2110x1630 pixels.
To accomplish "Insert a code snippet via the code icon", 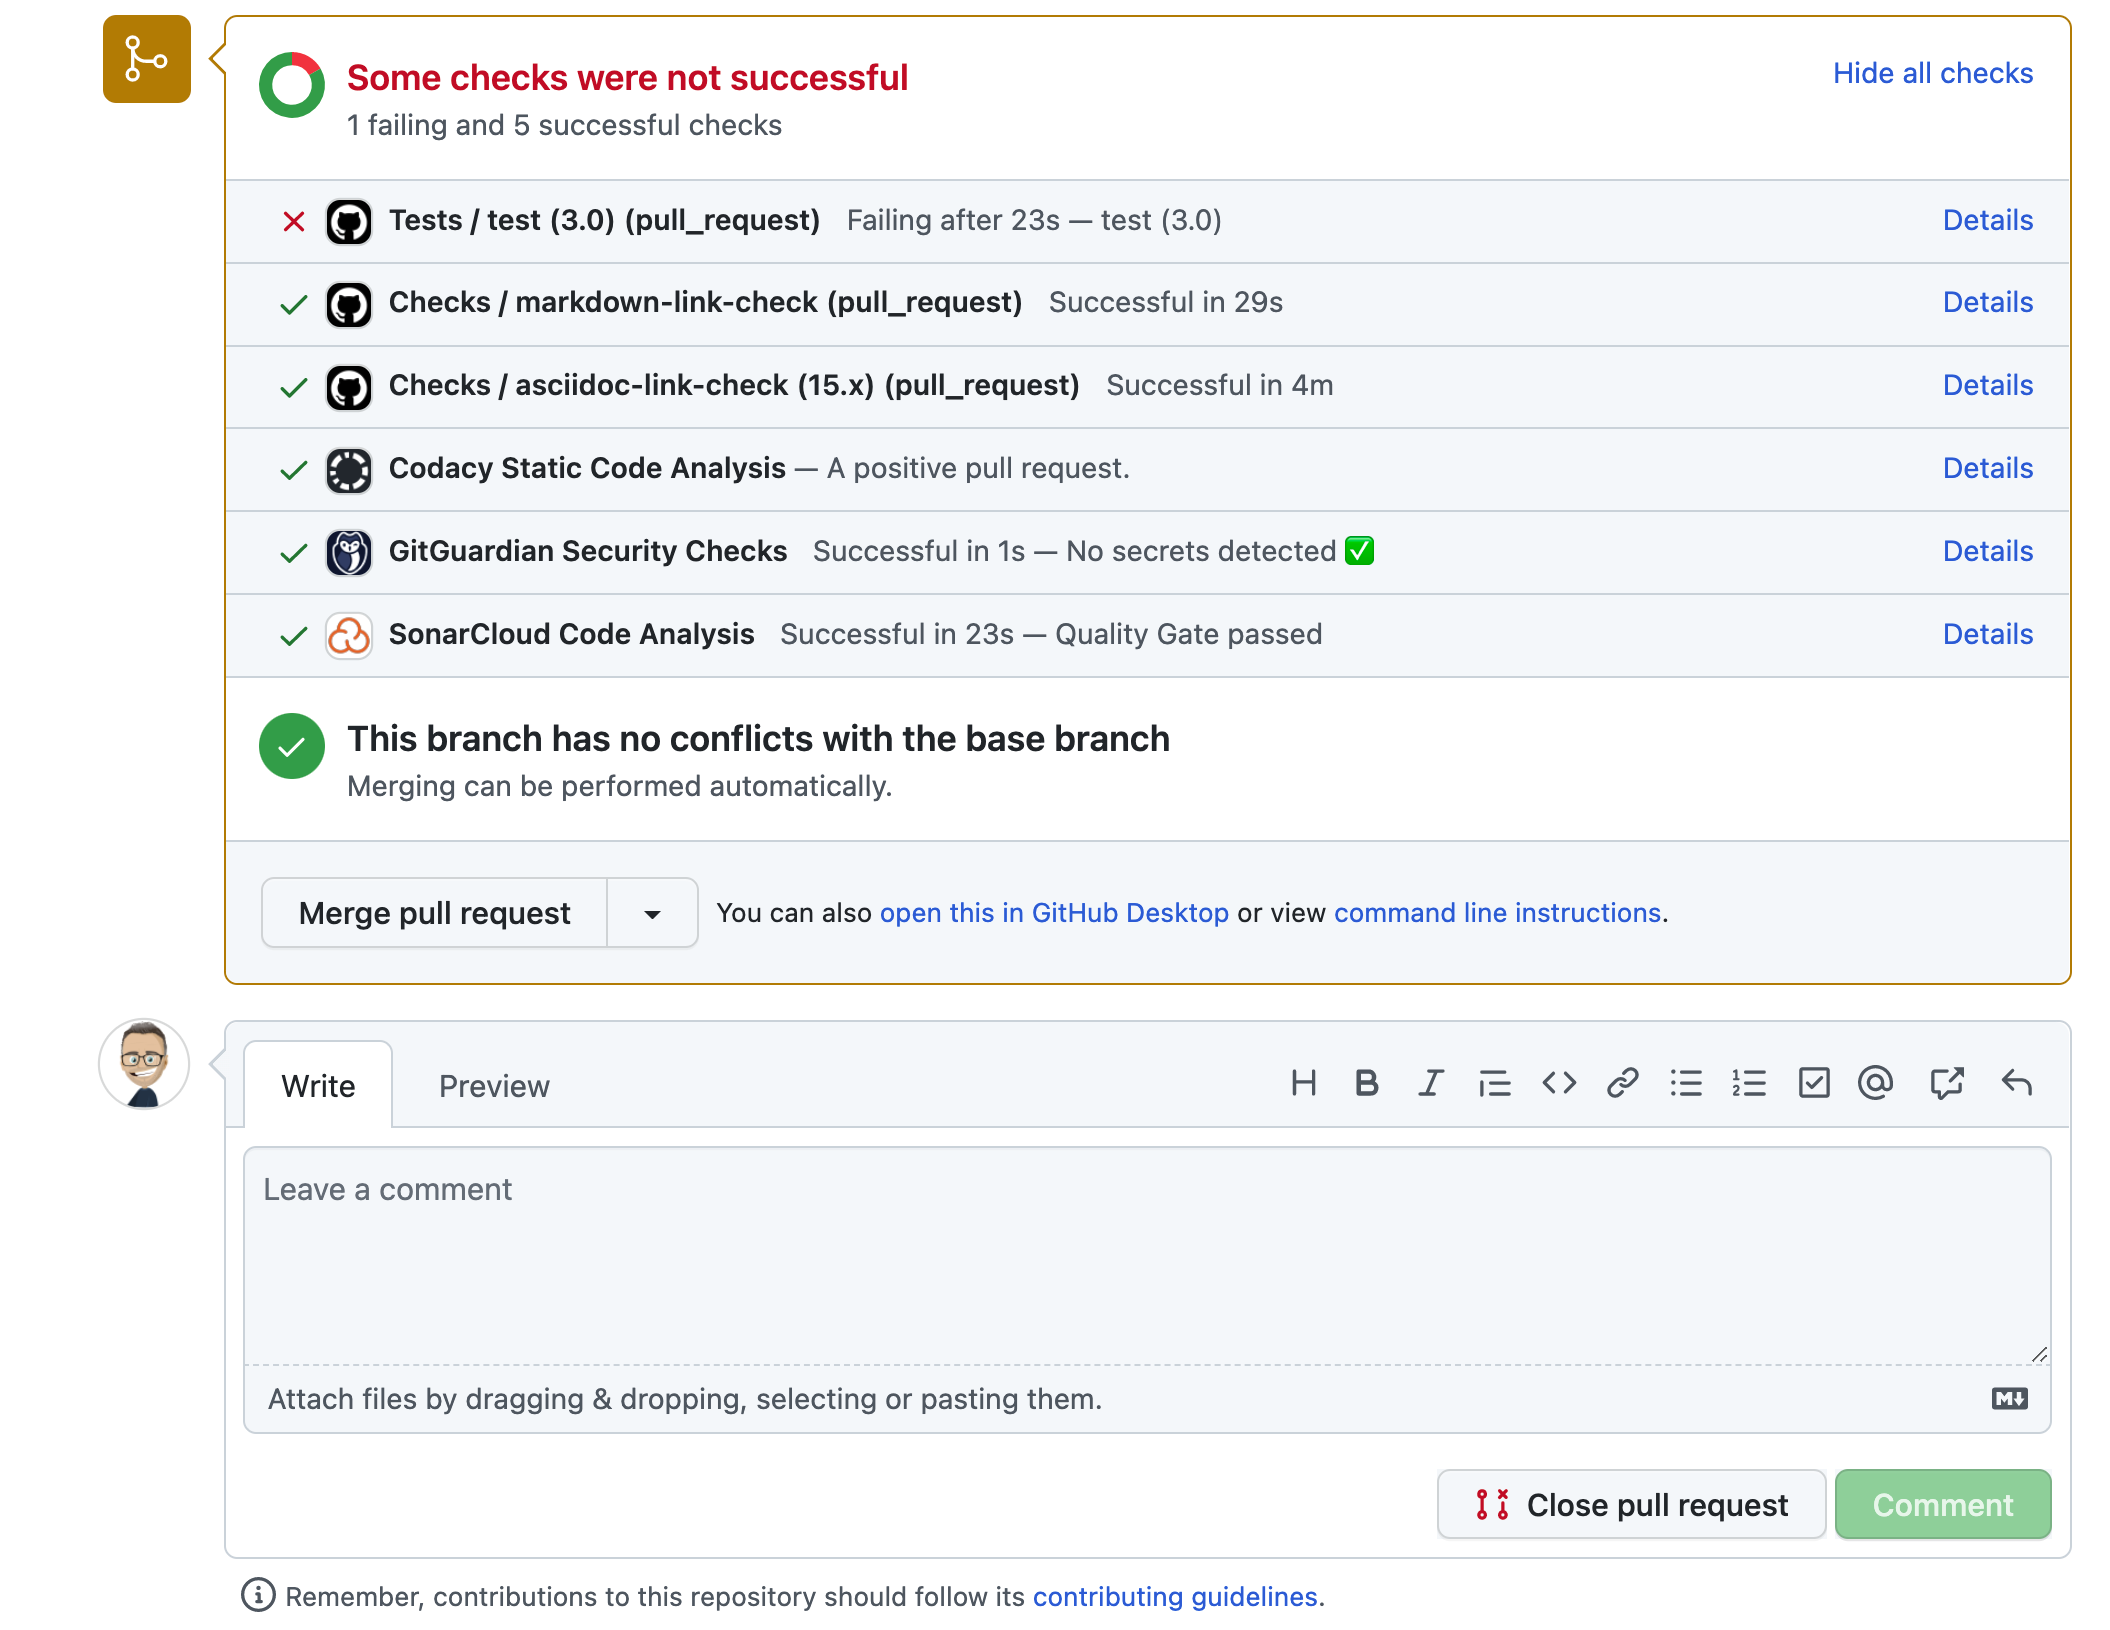I will pos(1558,1083).
